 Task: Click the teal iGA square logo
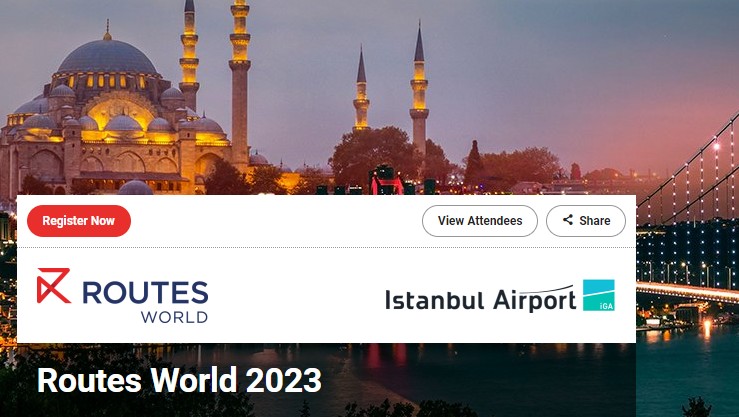click(599, 295)
